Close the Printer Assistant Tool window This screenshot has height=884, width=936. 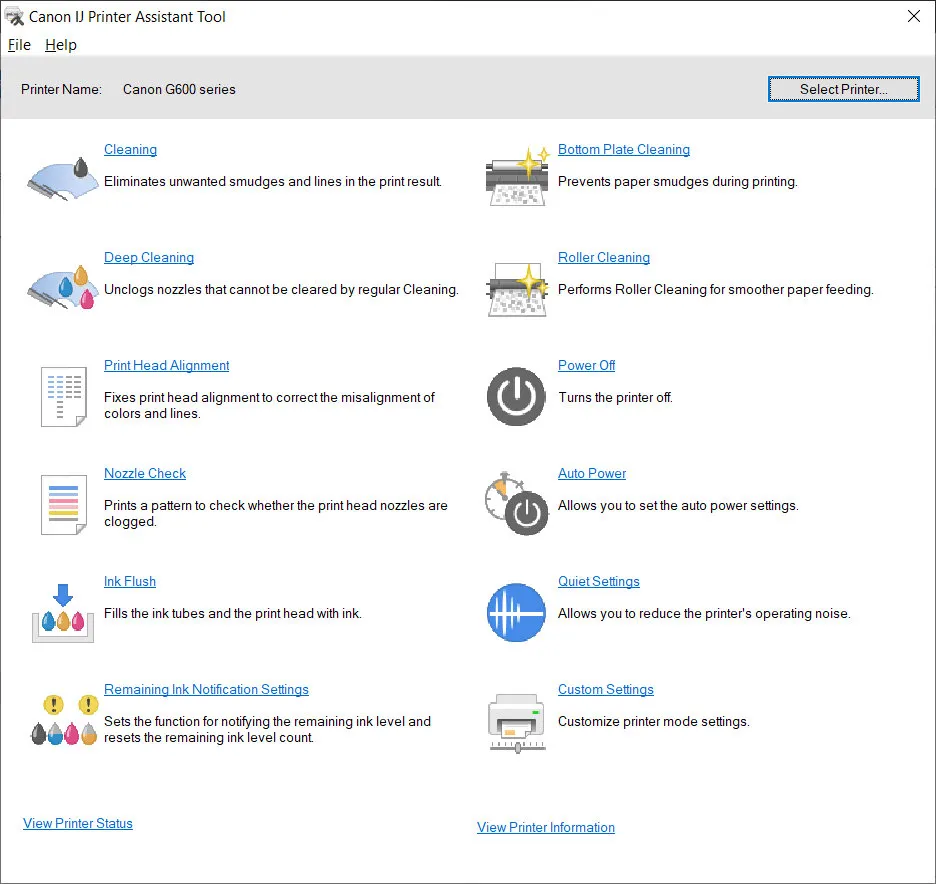click(x=913, y=16)
